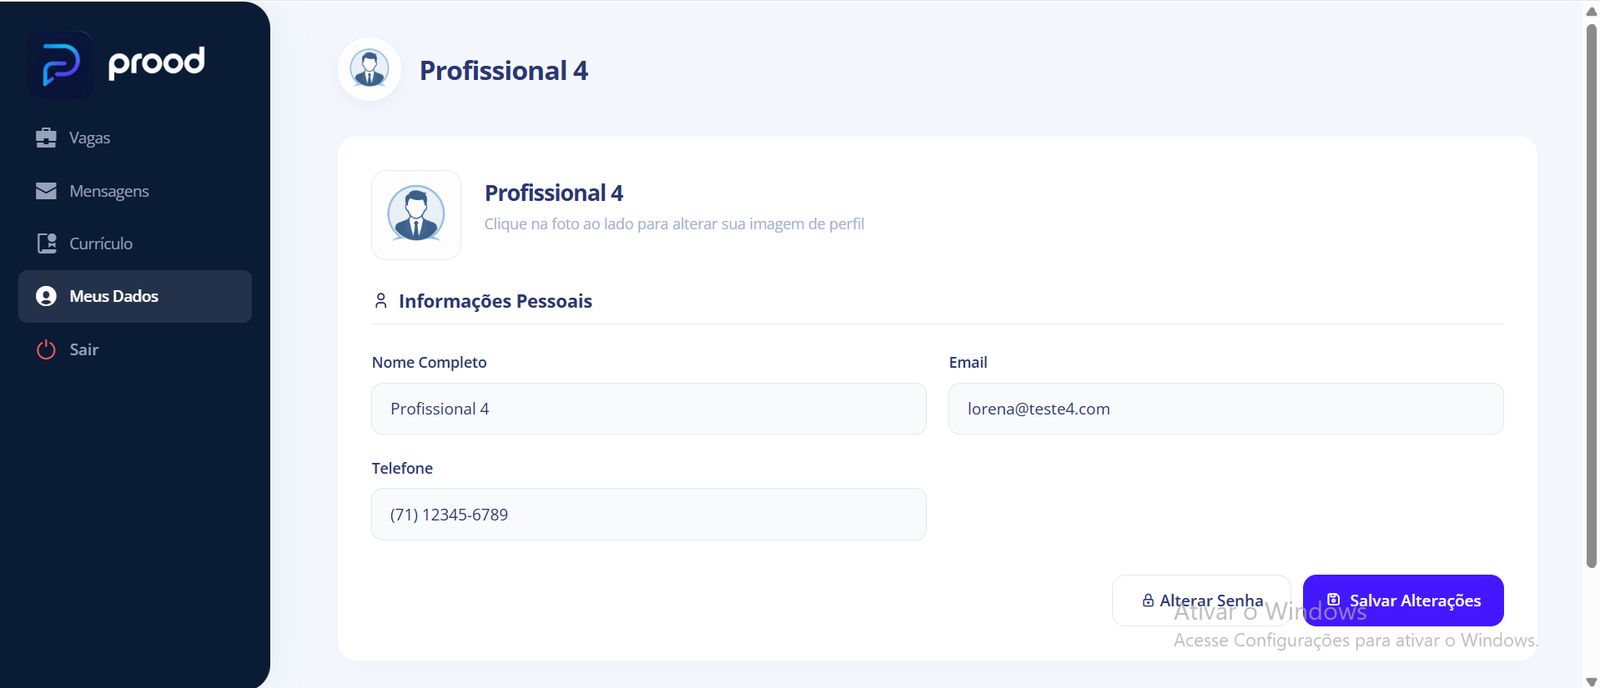
Task: Click into the Email input field
Action: [x=1226, y=409]
